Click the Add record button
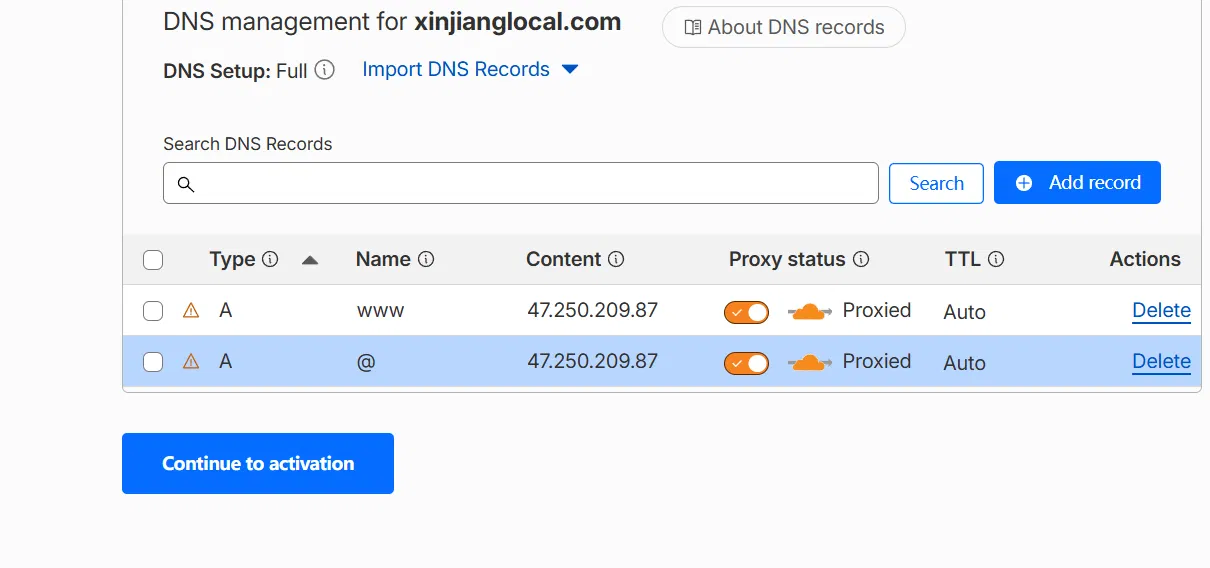1210x568 pixels. [x=1077, y=183]
